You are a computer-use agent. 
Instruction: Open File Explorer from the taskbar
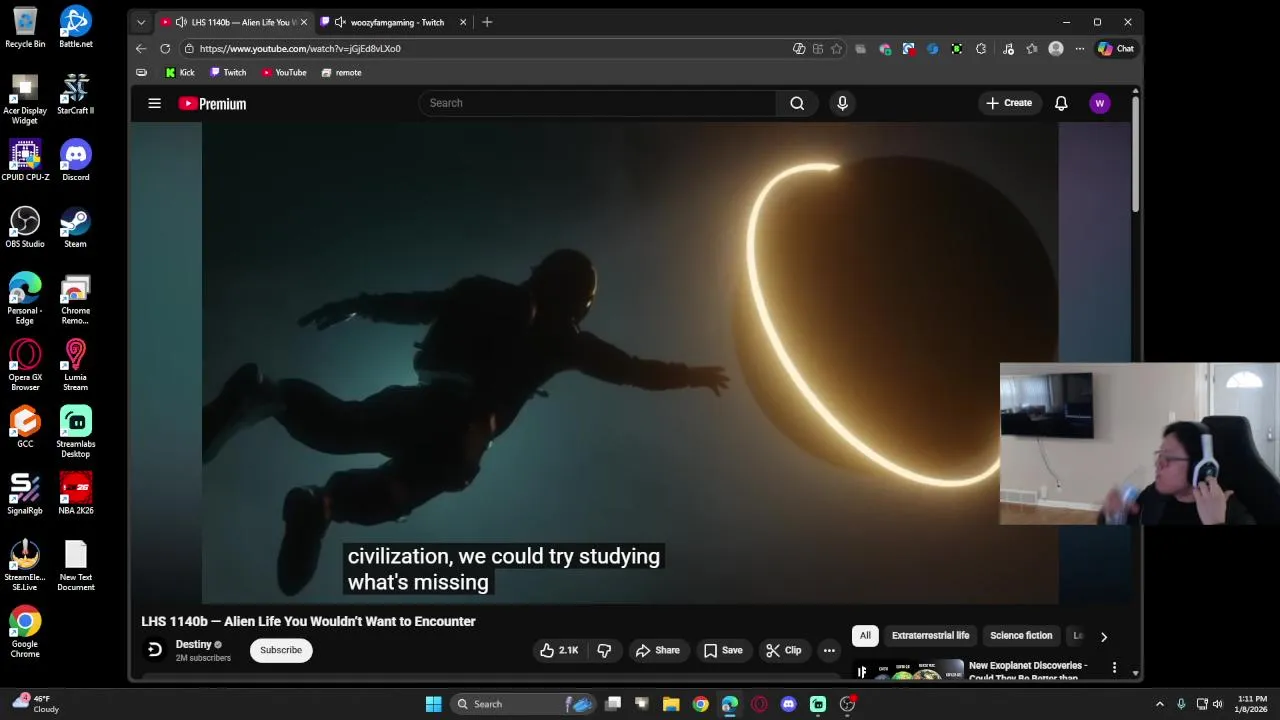671,704
